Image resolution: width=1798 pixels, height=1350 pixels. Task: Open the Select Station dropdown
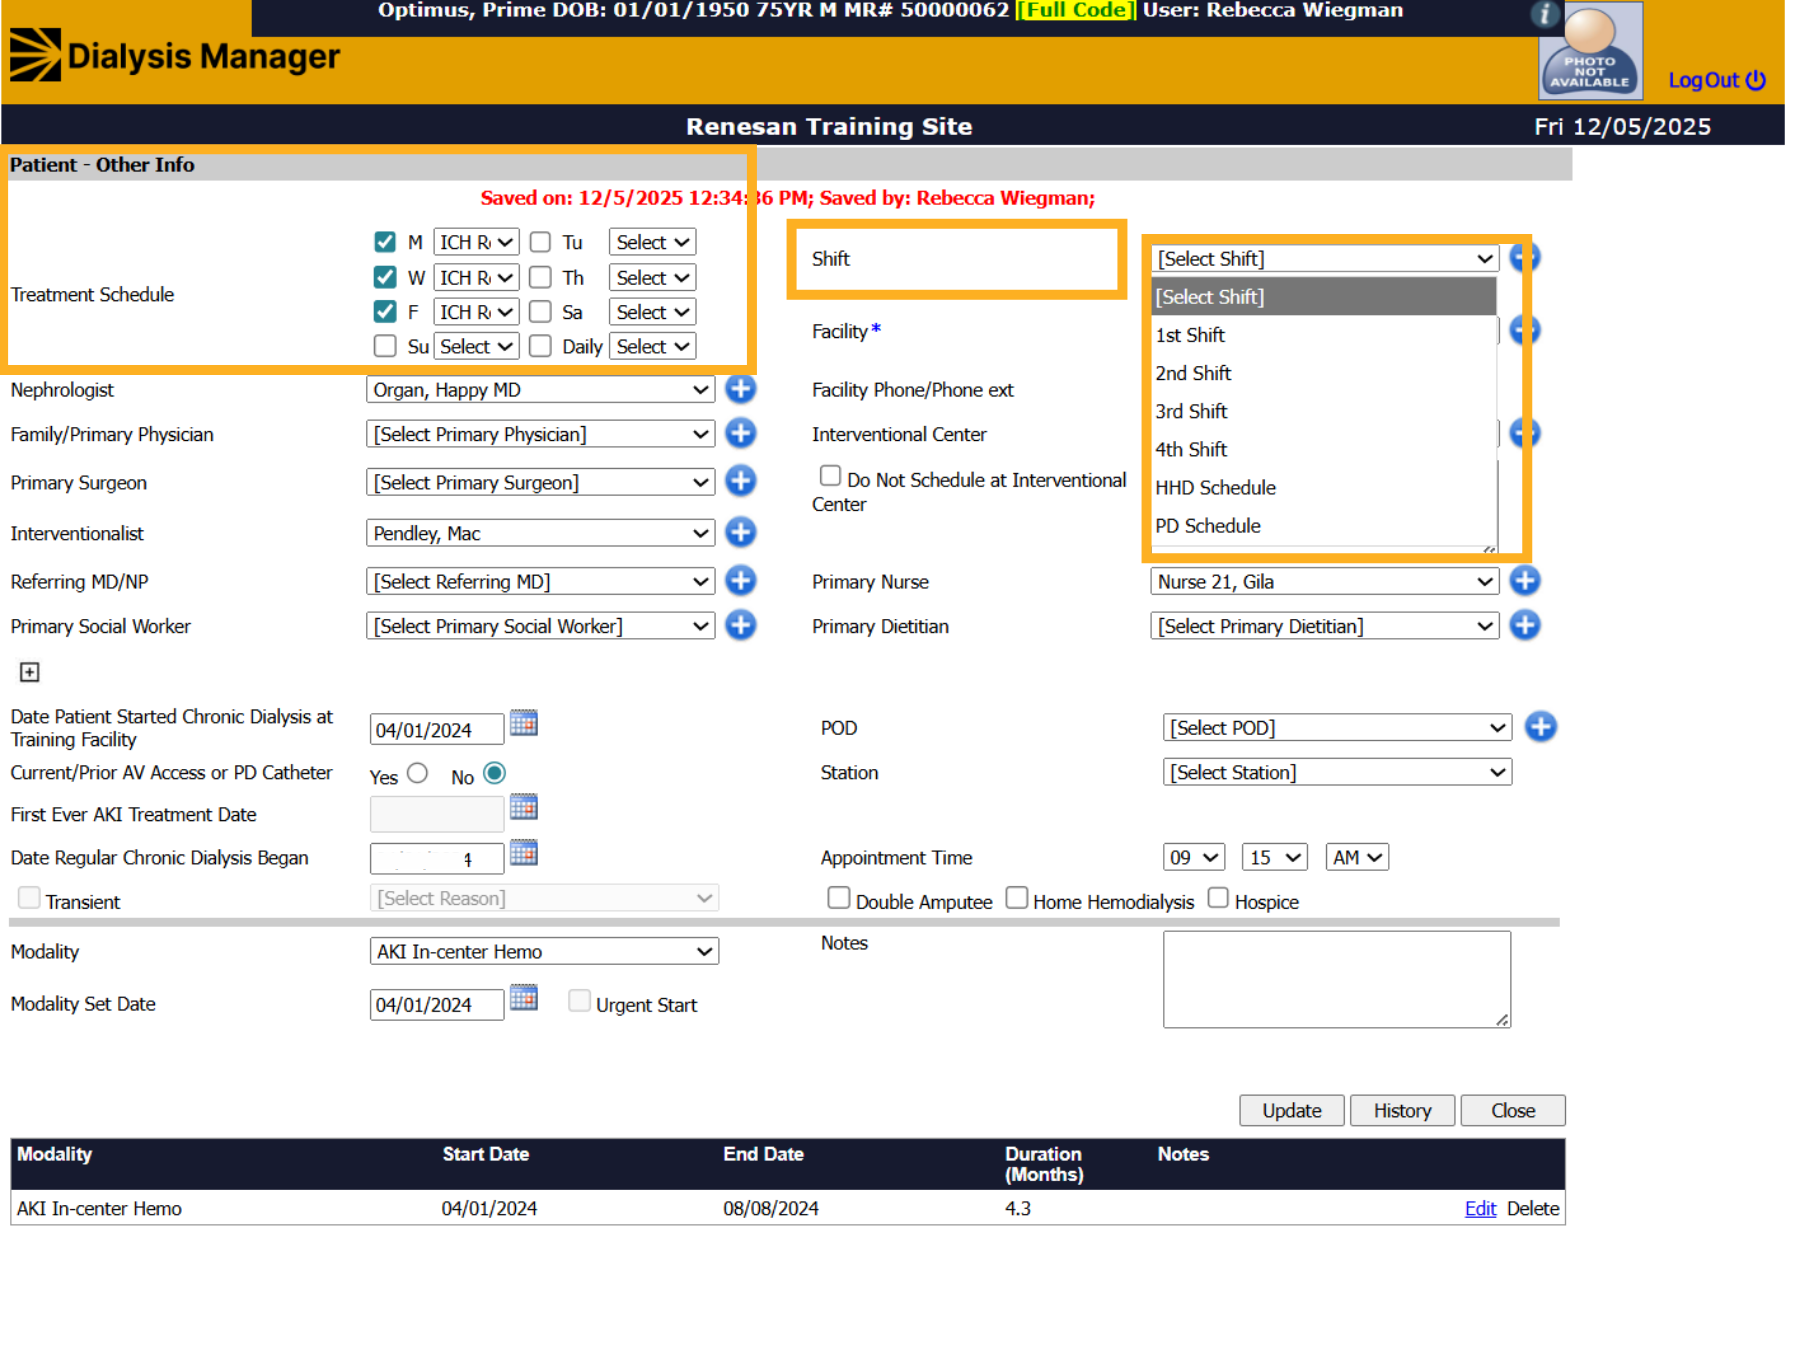click(x=1337, y=772)
